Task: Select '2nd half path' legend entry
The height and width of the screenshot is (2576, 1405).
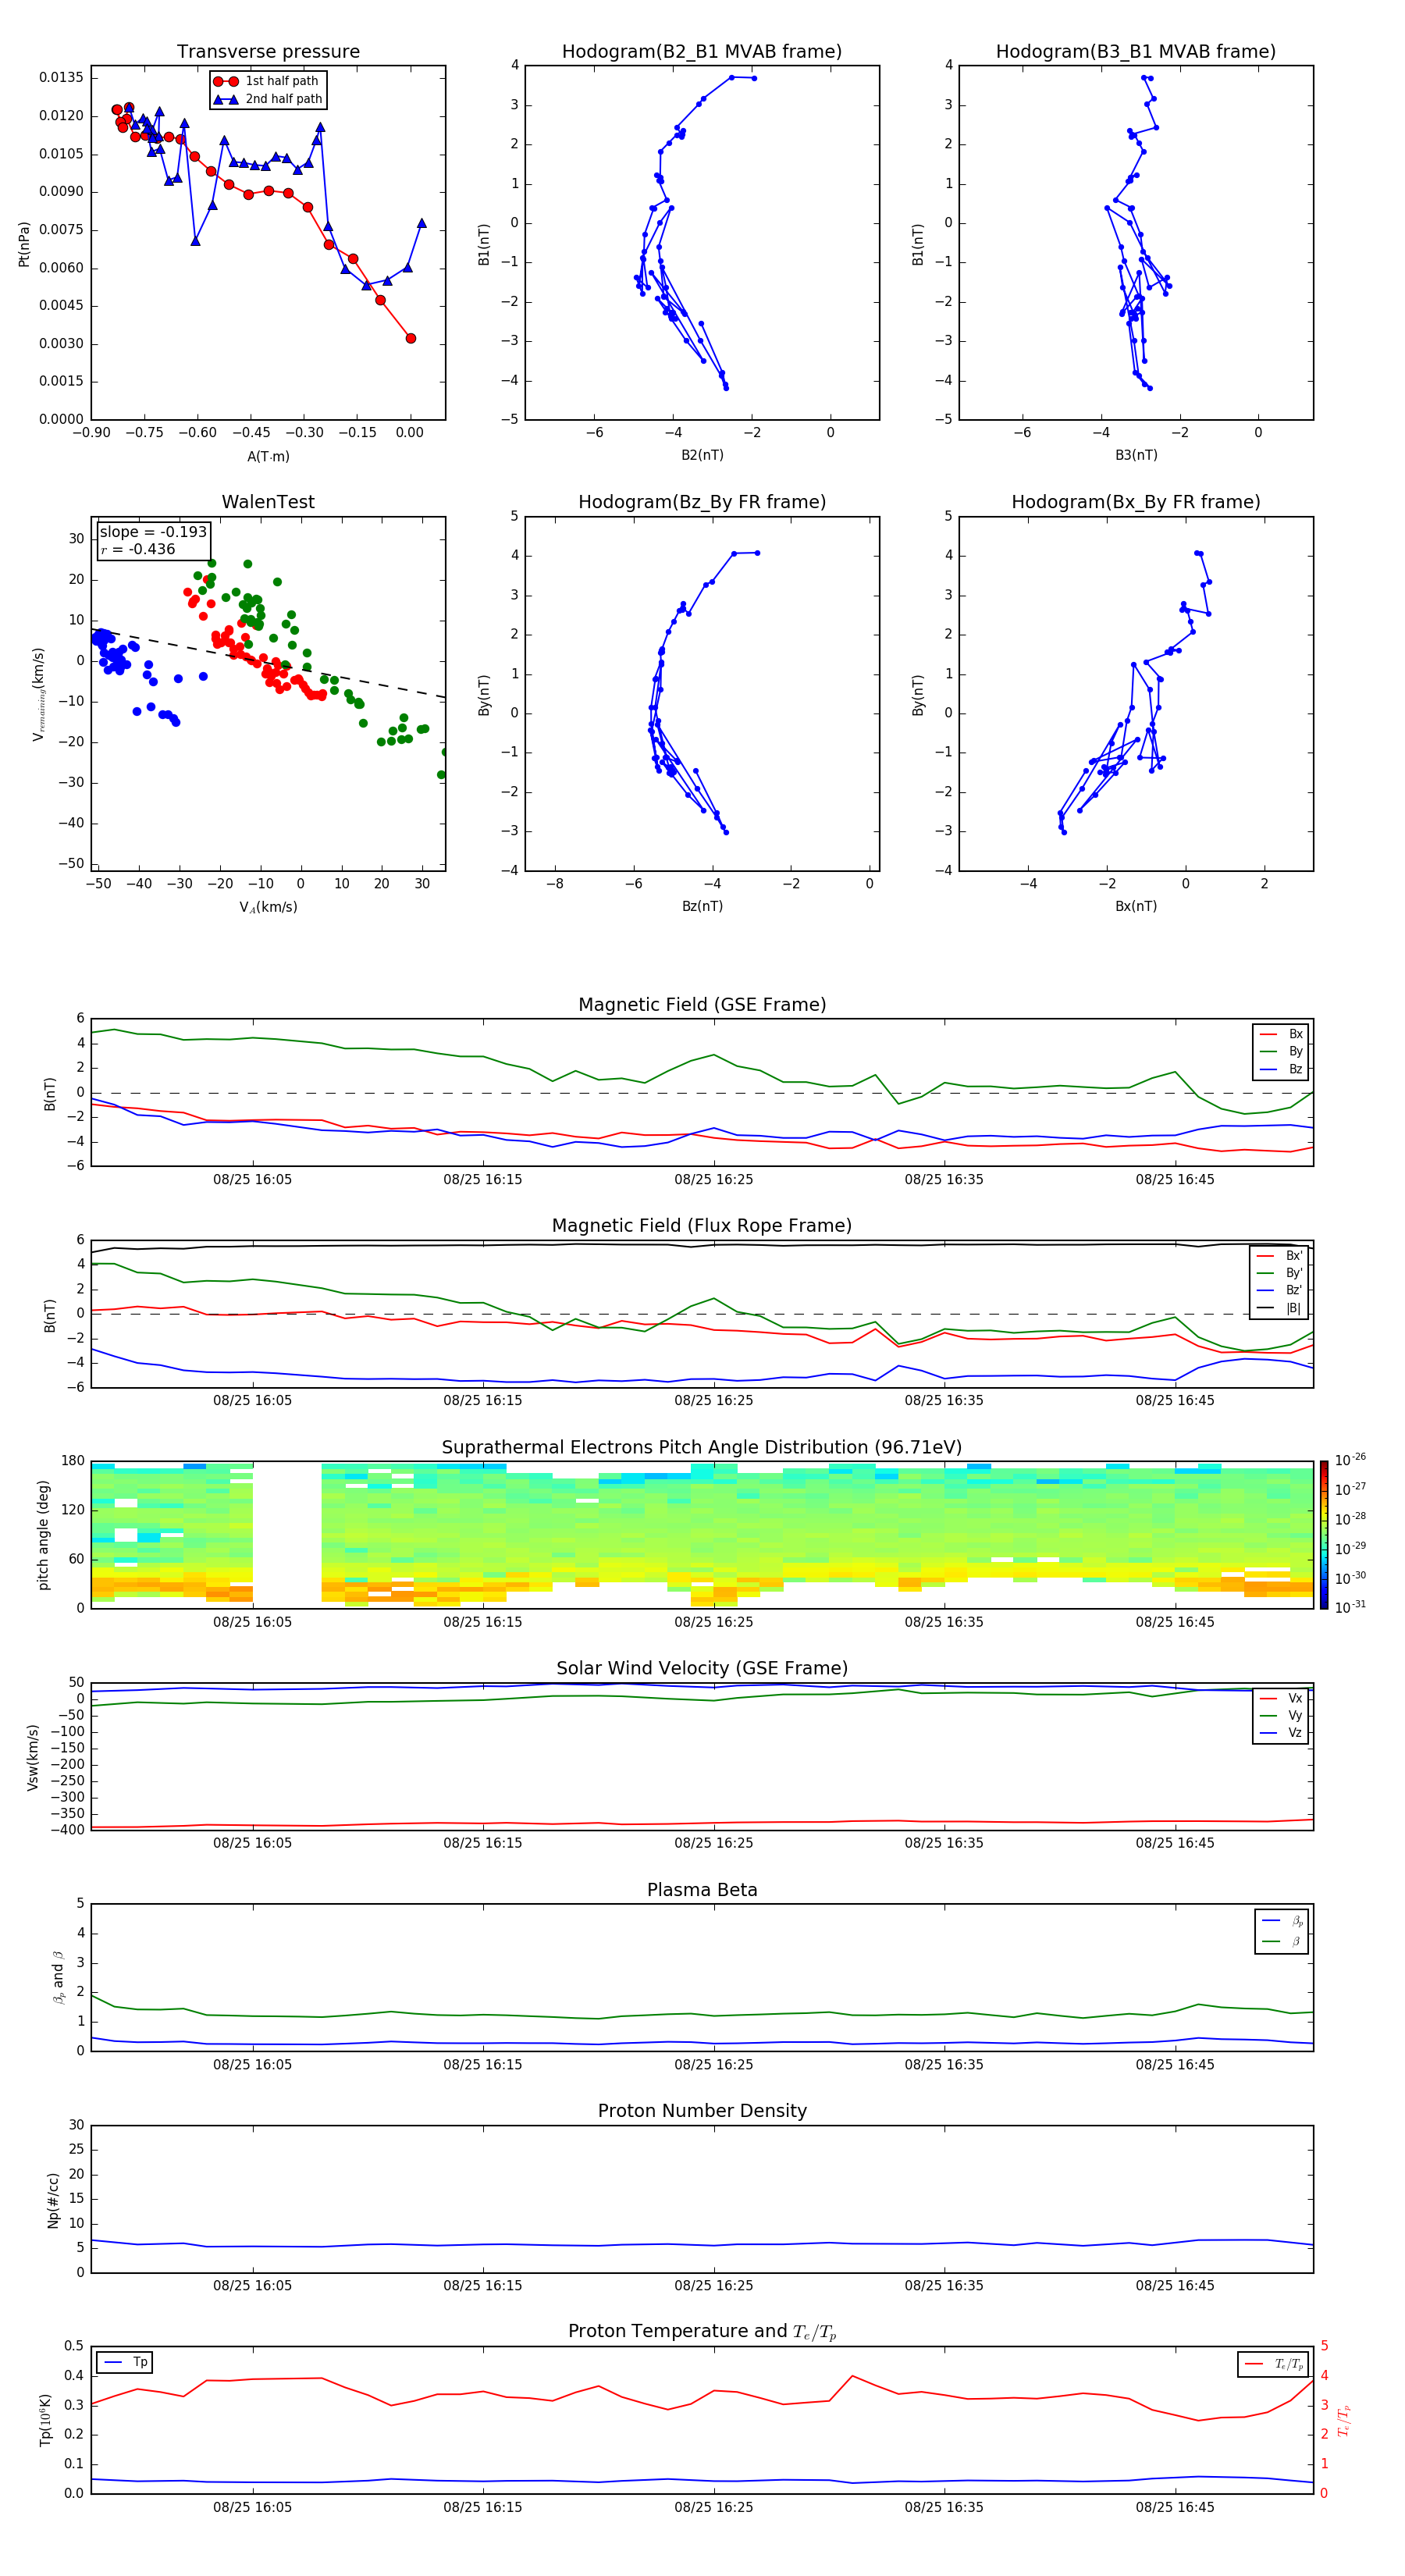Action: (x=268, y=99)
